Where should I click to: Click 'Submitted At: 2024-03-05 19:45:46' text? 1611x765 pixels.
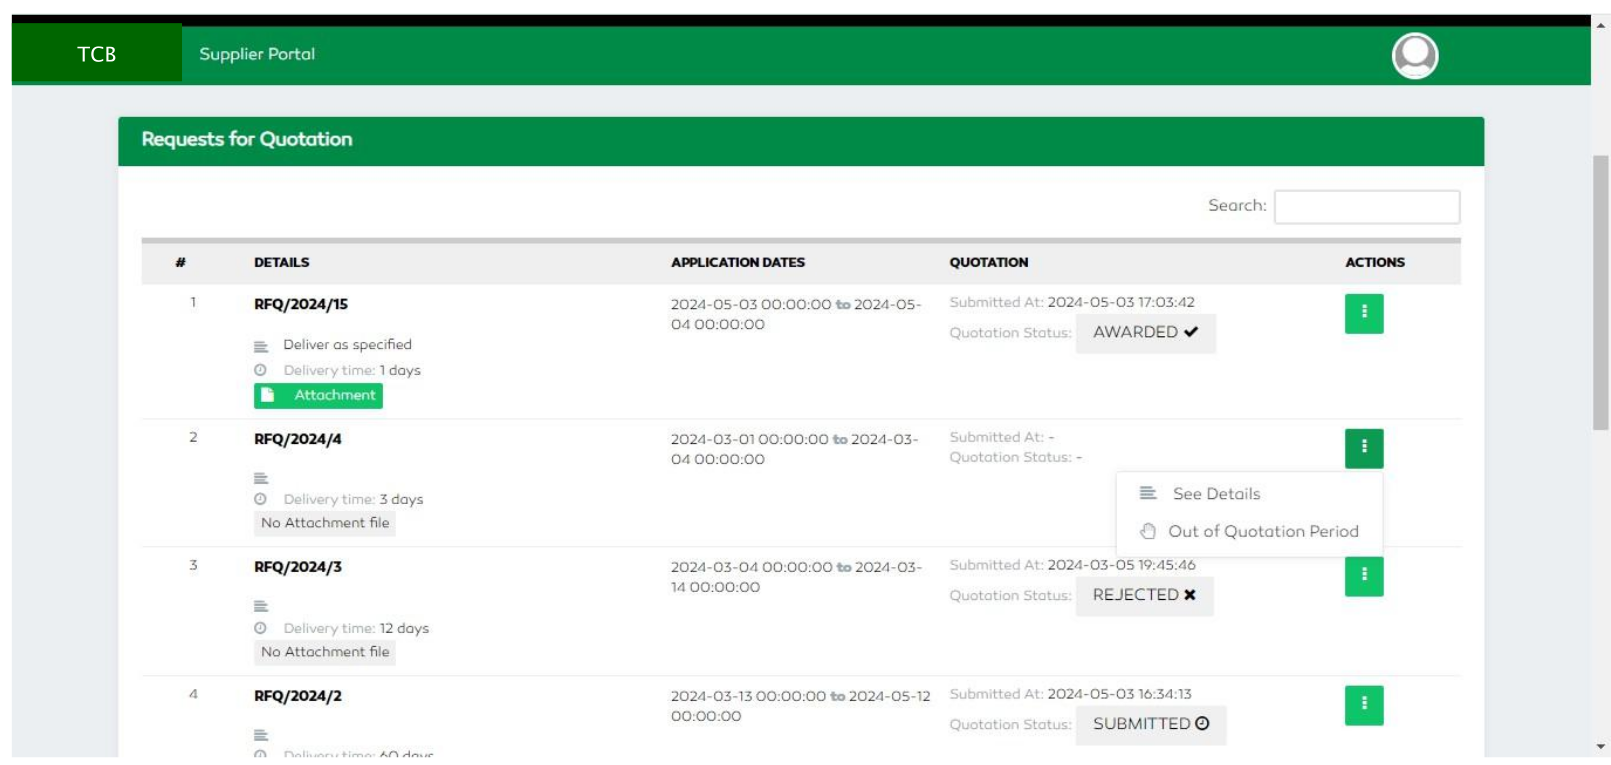(x=1072, y=565)
